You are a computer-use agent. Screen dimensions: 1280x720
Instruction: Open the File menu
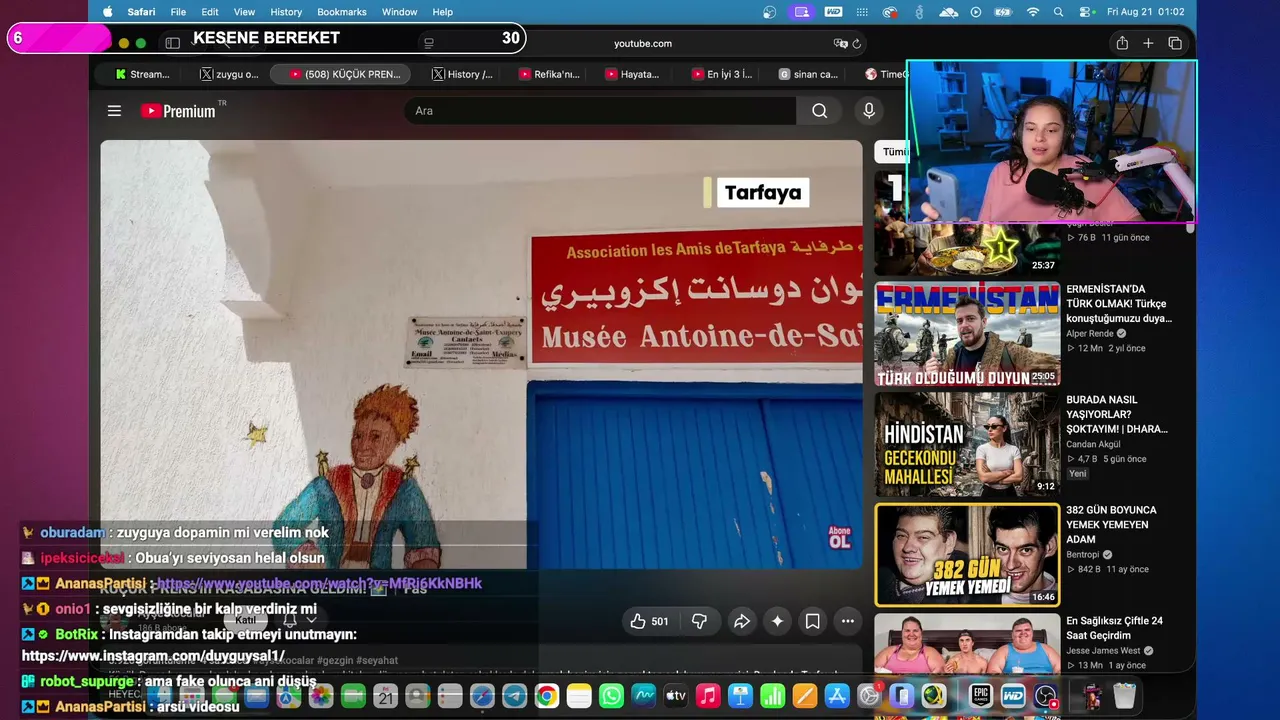coord(178,12)
